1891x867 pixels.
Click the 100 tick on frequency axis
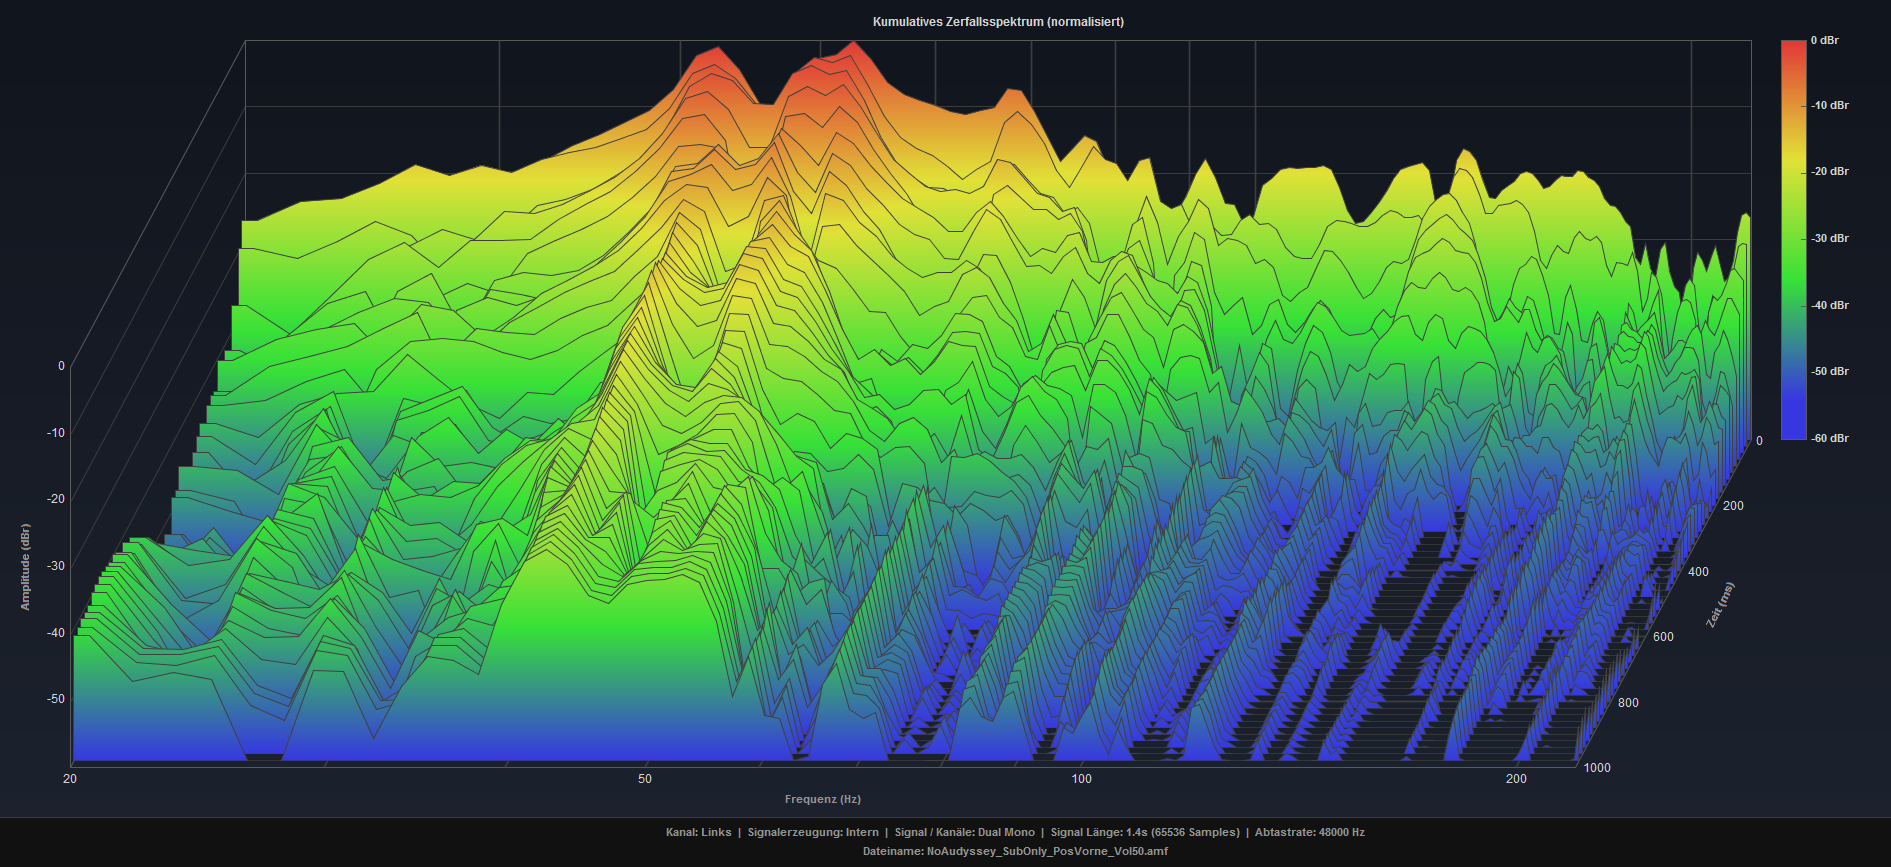1081,779
